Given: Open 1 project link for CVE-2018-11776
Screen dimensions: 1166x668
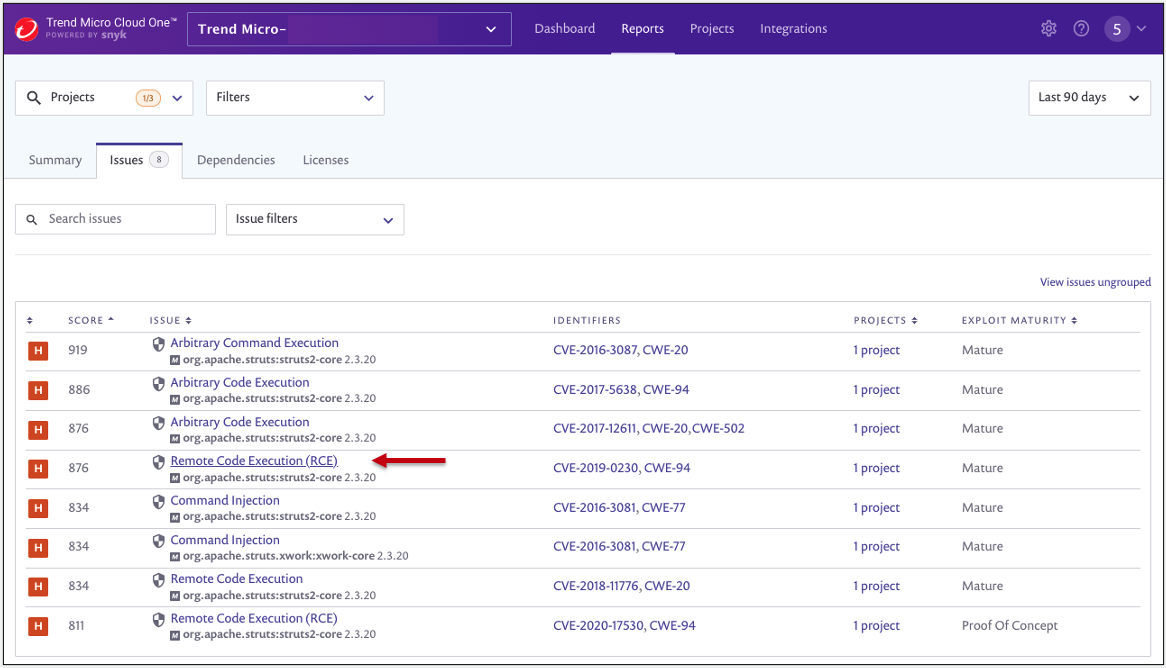Looking at the screenshot, I should [876, 587].
